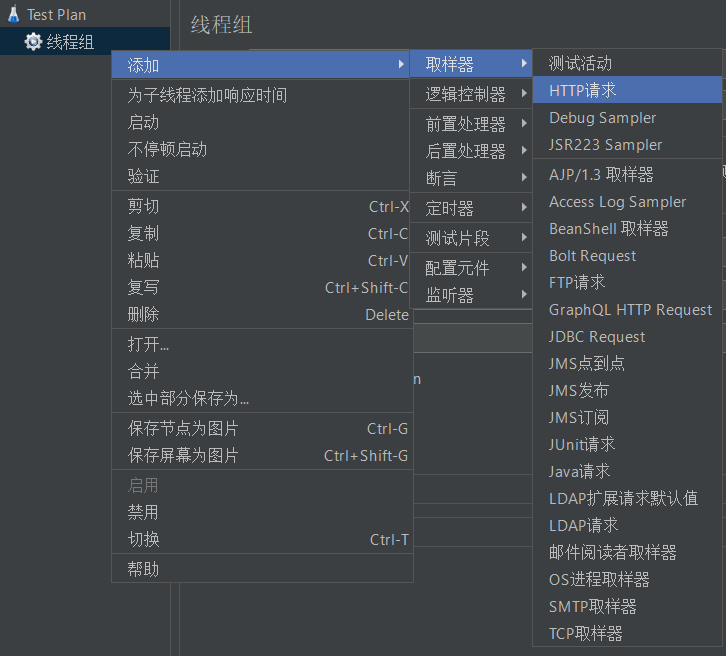
Task: Choose Debug Sampler from the list
Action: [x=602, y=117]
